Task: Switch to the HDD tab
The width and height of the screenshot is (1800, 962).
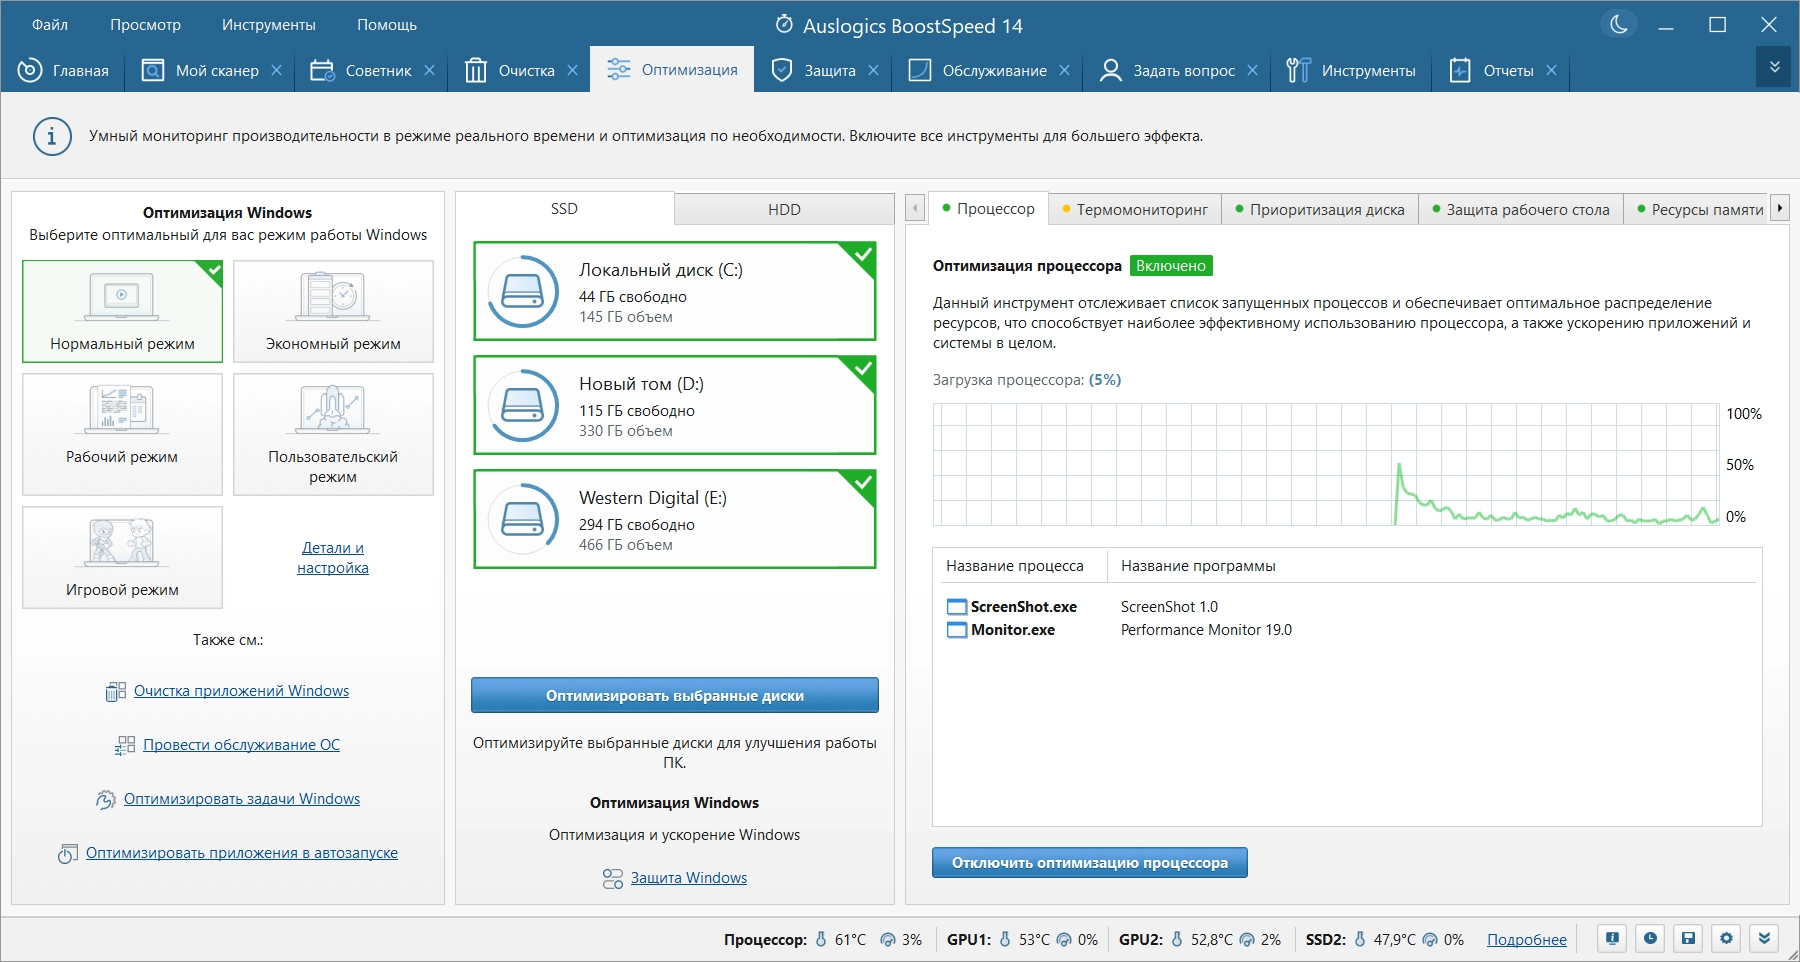Action: click(x=784, y=209)
